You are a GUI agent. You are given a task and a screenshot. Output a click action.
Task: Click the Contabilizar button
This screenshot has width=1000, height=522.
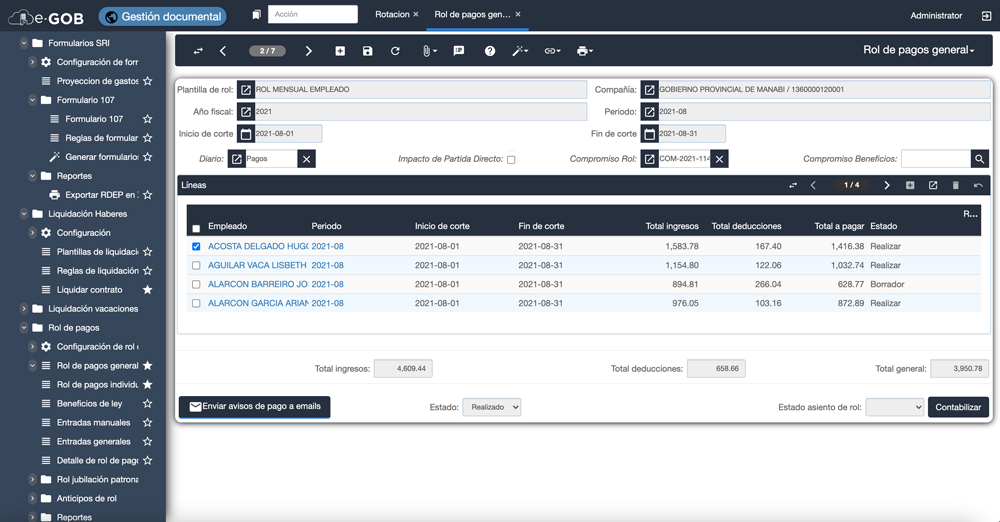tap(958, 407)
